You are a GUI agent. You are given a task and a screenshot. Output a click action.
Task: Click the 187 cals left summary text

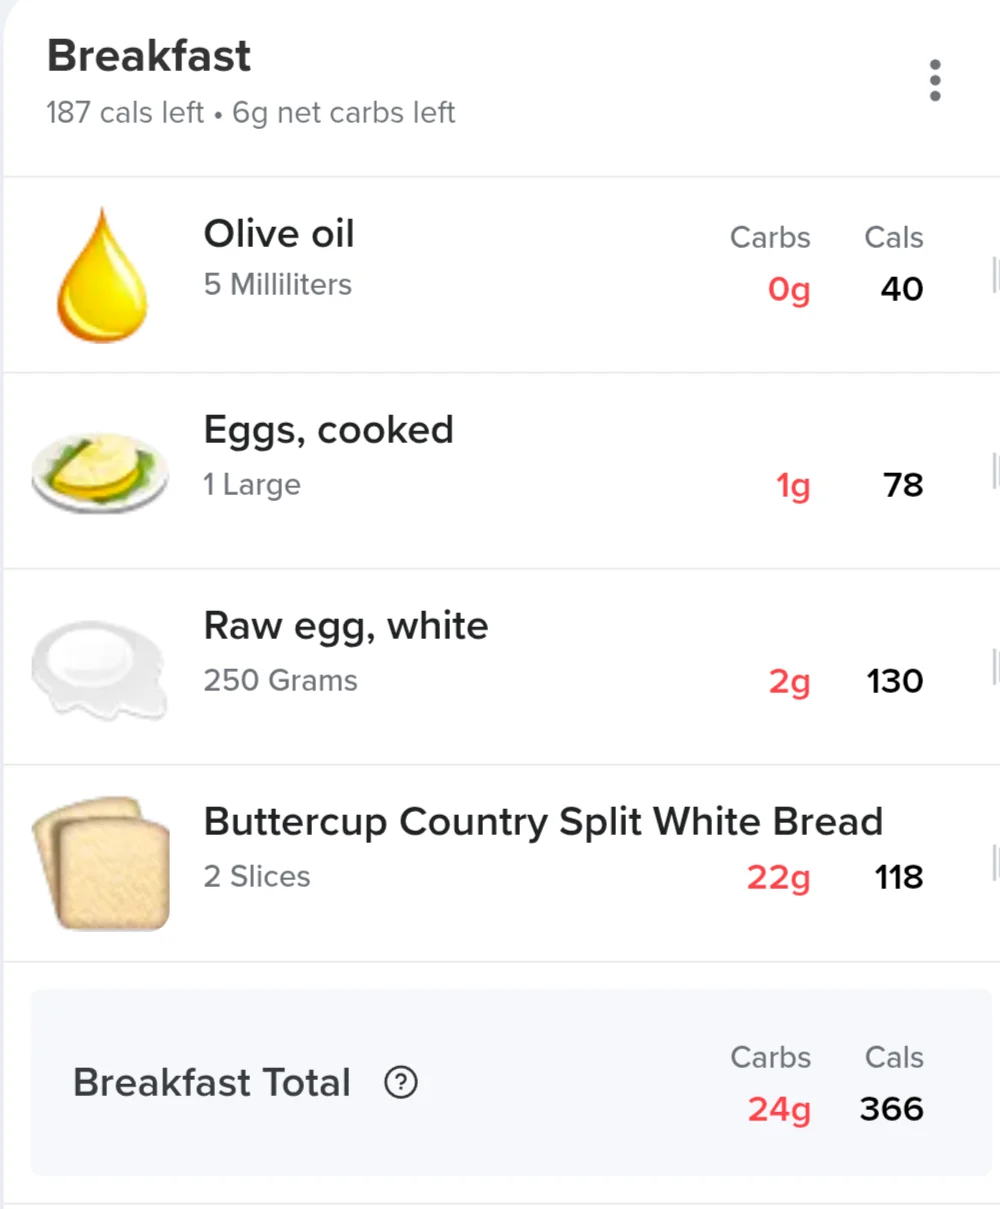pyautogui.click(x=125, y=112)
